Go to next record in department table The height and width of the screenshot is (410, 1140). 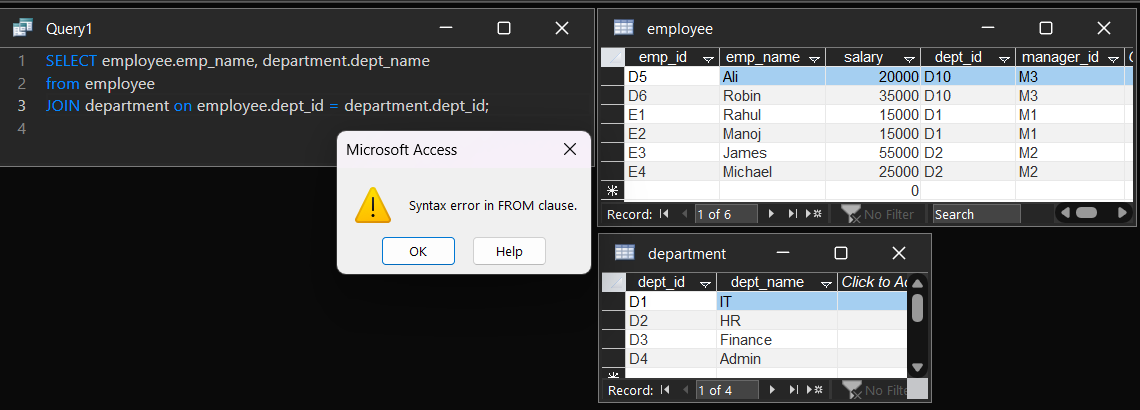coord(771,390)
